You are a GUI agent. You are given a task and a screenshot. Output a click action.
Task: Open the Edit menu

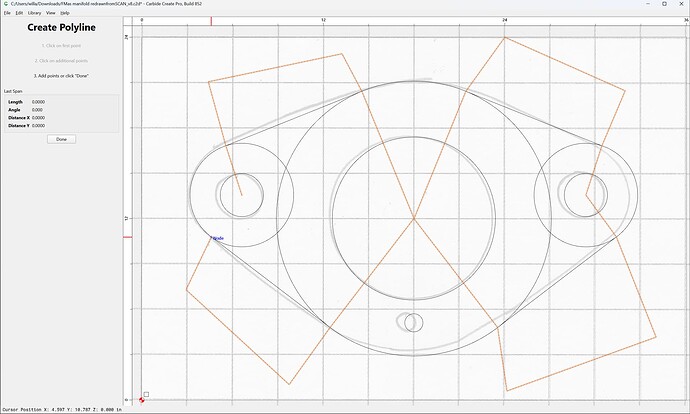[x=19, y=13]
